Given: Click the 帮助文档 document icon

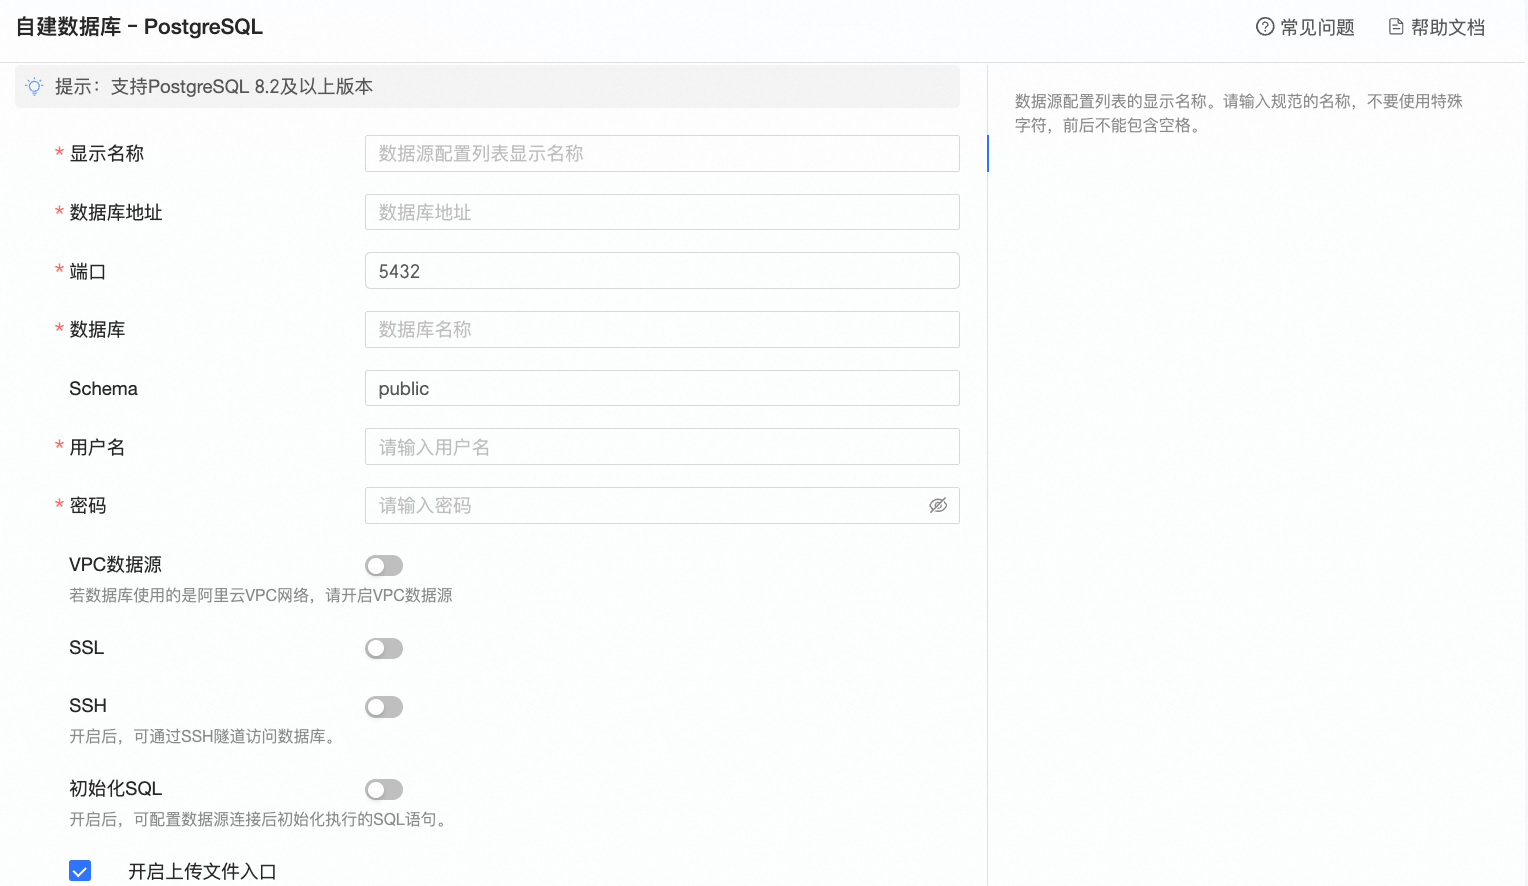Looking at the screenshot, I should point(1396,27).
